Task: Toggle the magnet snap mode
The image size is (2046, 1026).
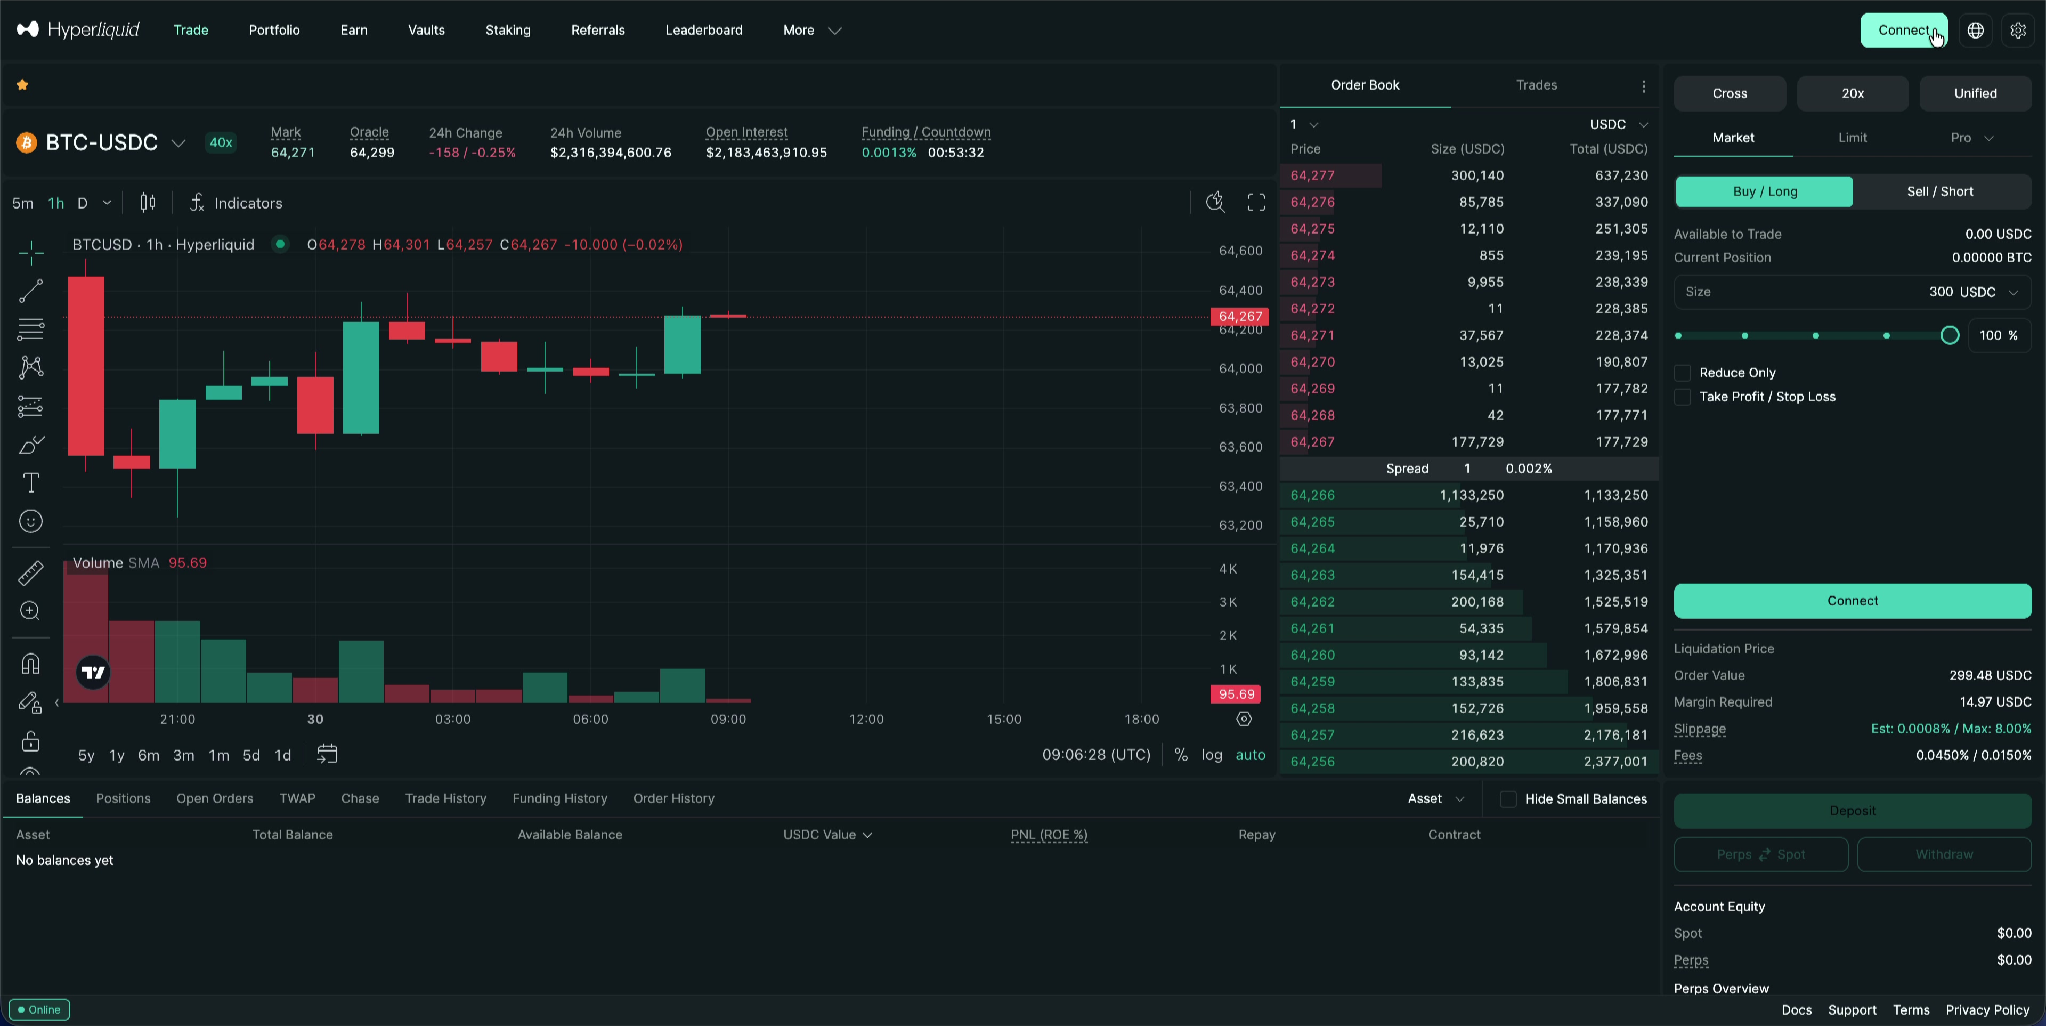Action: 31,664
